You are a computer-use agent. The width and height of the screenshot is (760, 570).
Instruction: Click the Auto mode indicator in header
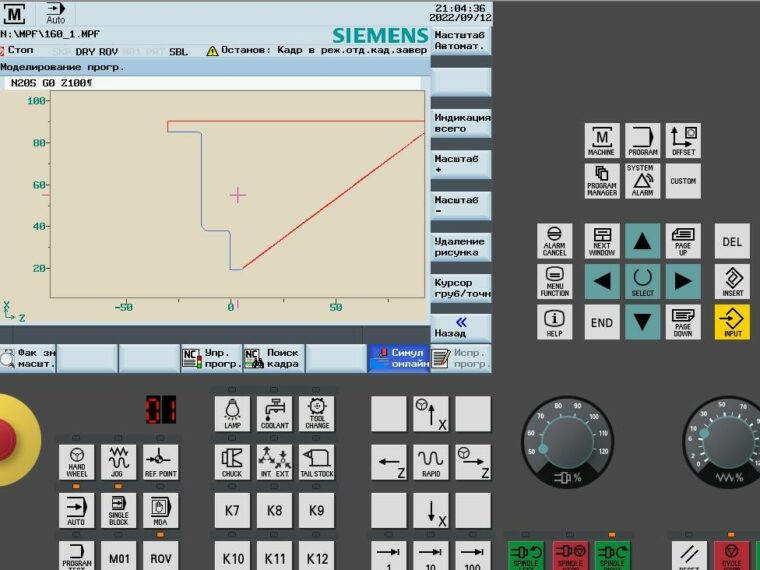click(x=56, y=14)
